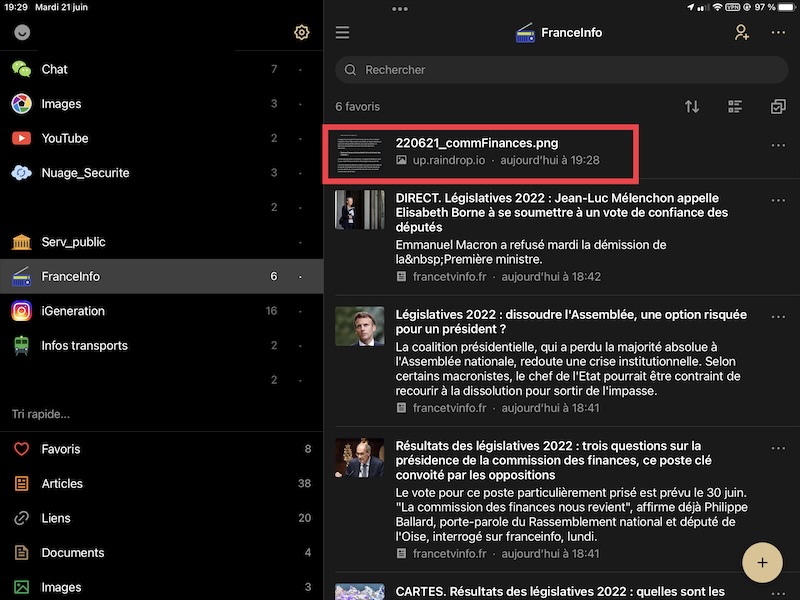This screenshot has width=800, height=600.
Task: Expand iGeneration collection dot
Action: [300, 311]
